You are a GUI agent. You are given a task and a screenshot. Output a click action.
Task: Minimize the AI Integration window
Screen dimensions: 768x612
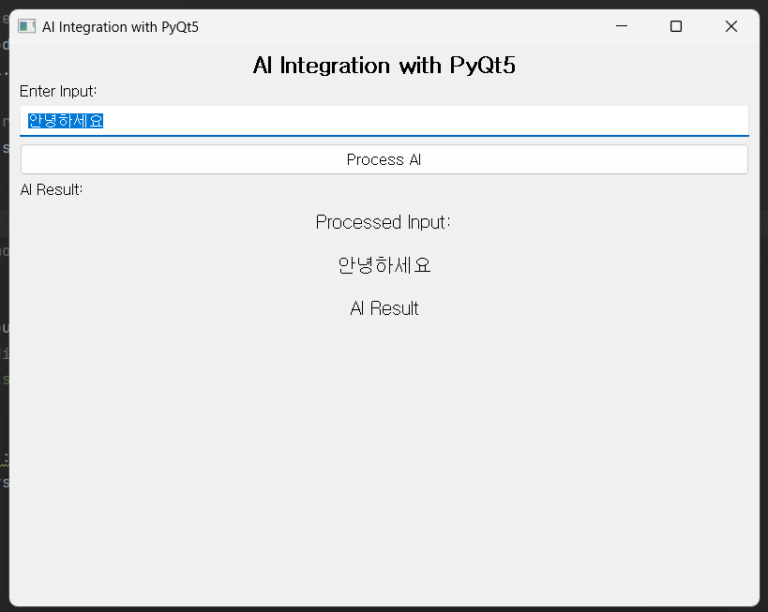coord(621,27)
